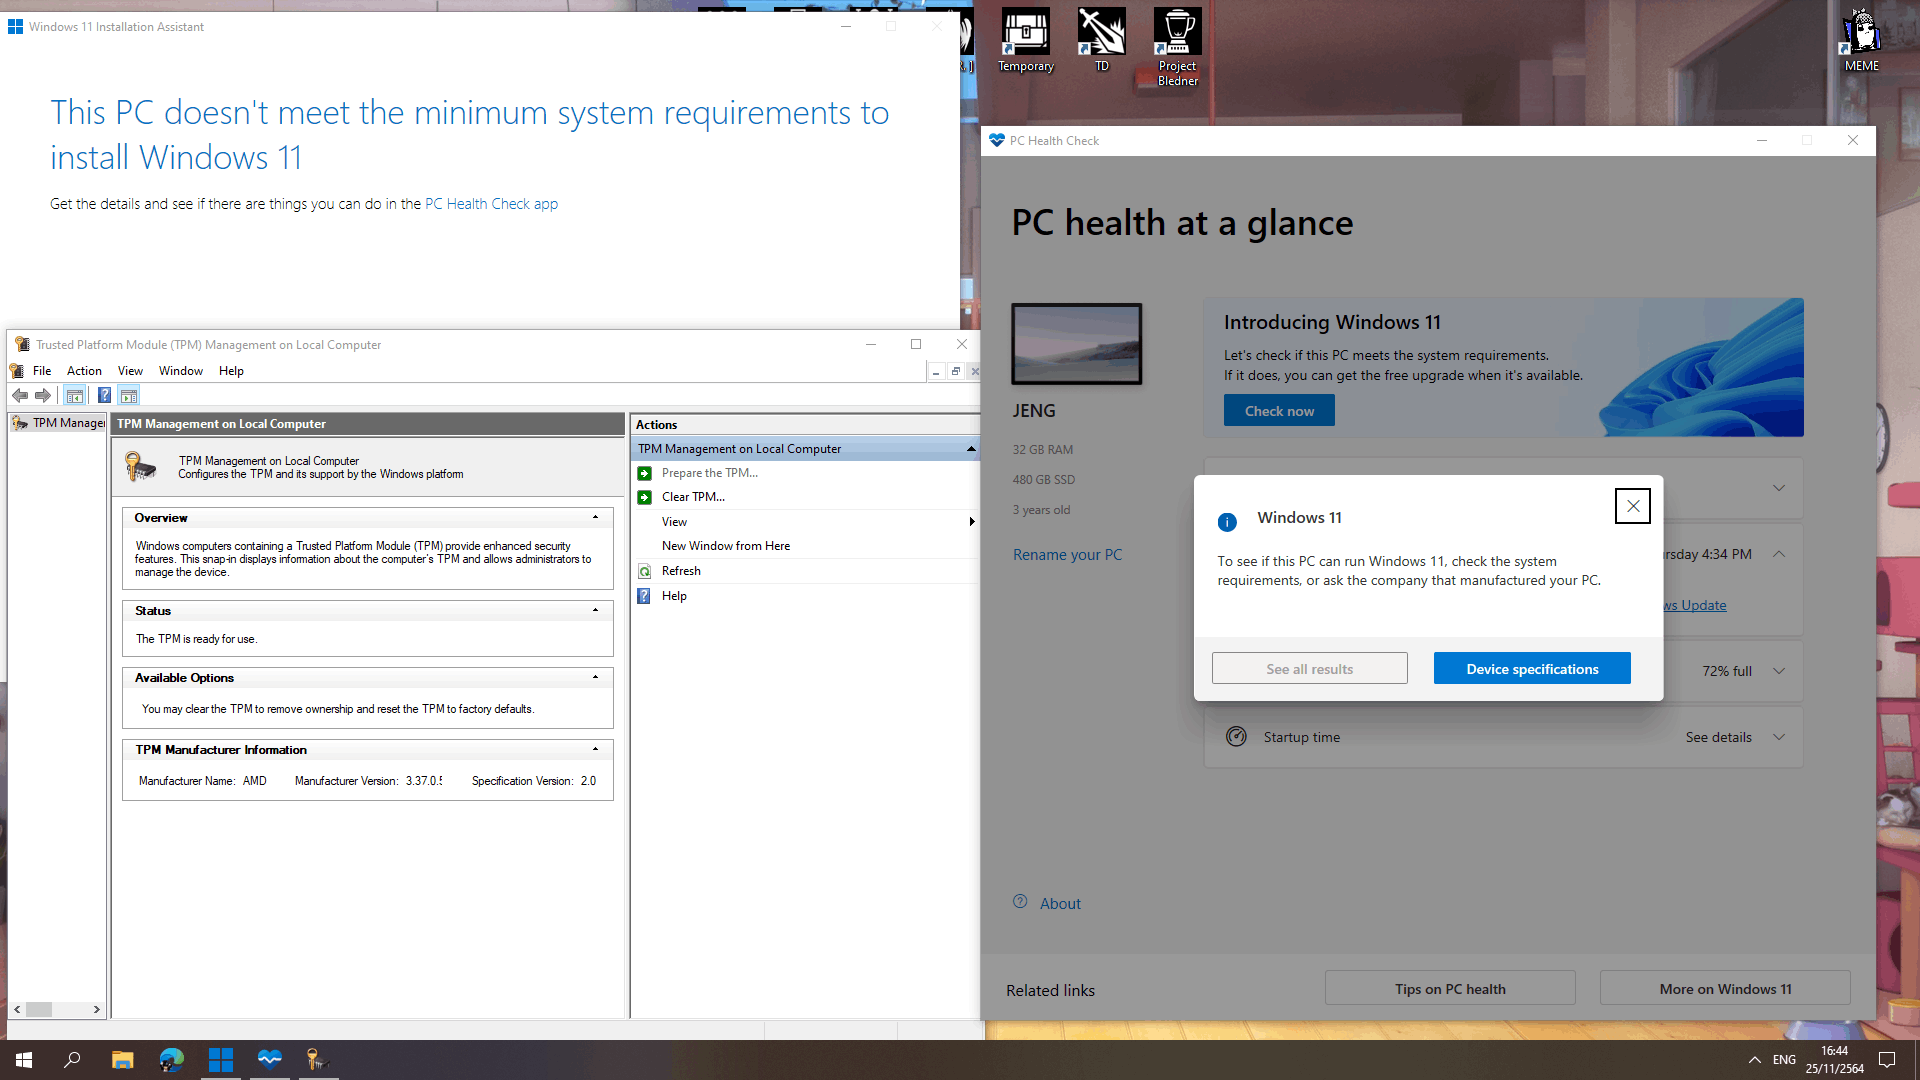
Task: Click the PC Health Check app link
Action: 491,203
